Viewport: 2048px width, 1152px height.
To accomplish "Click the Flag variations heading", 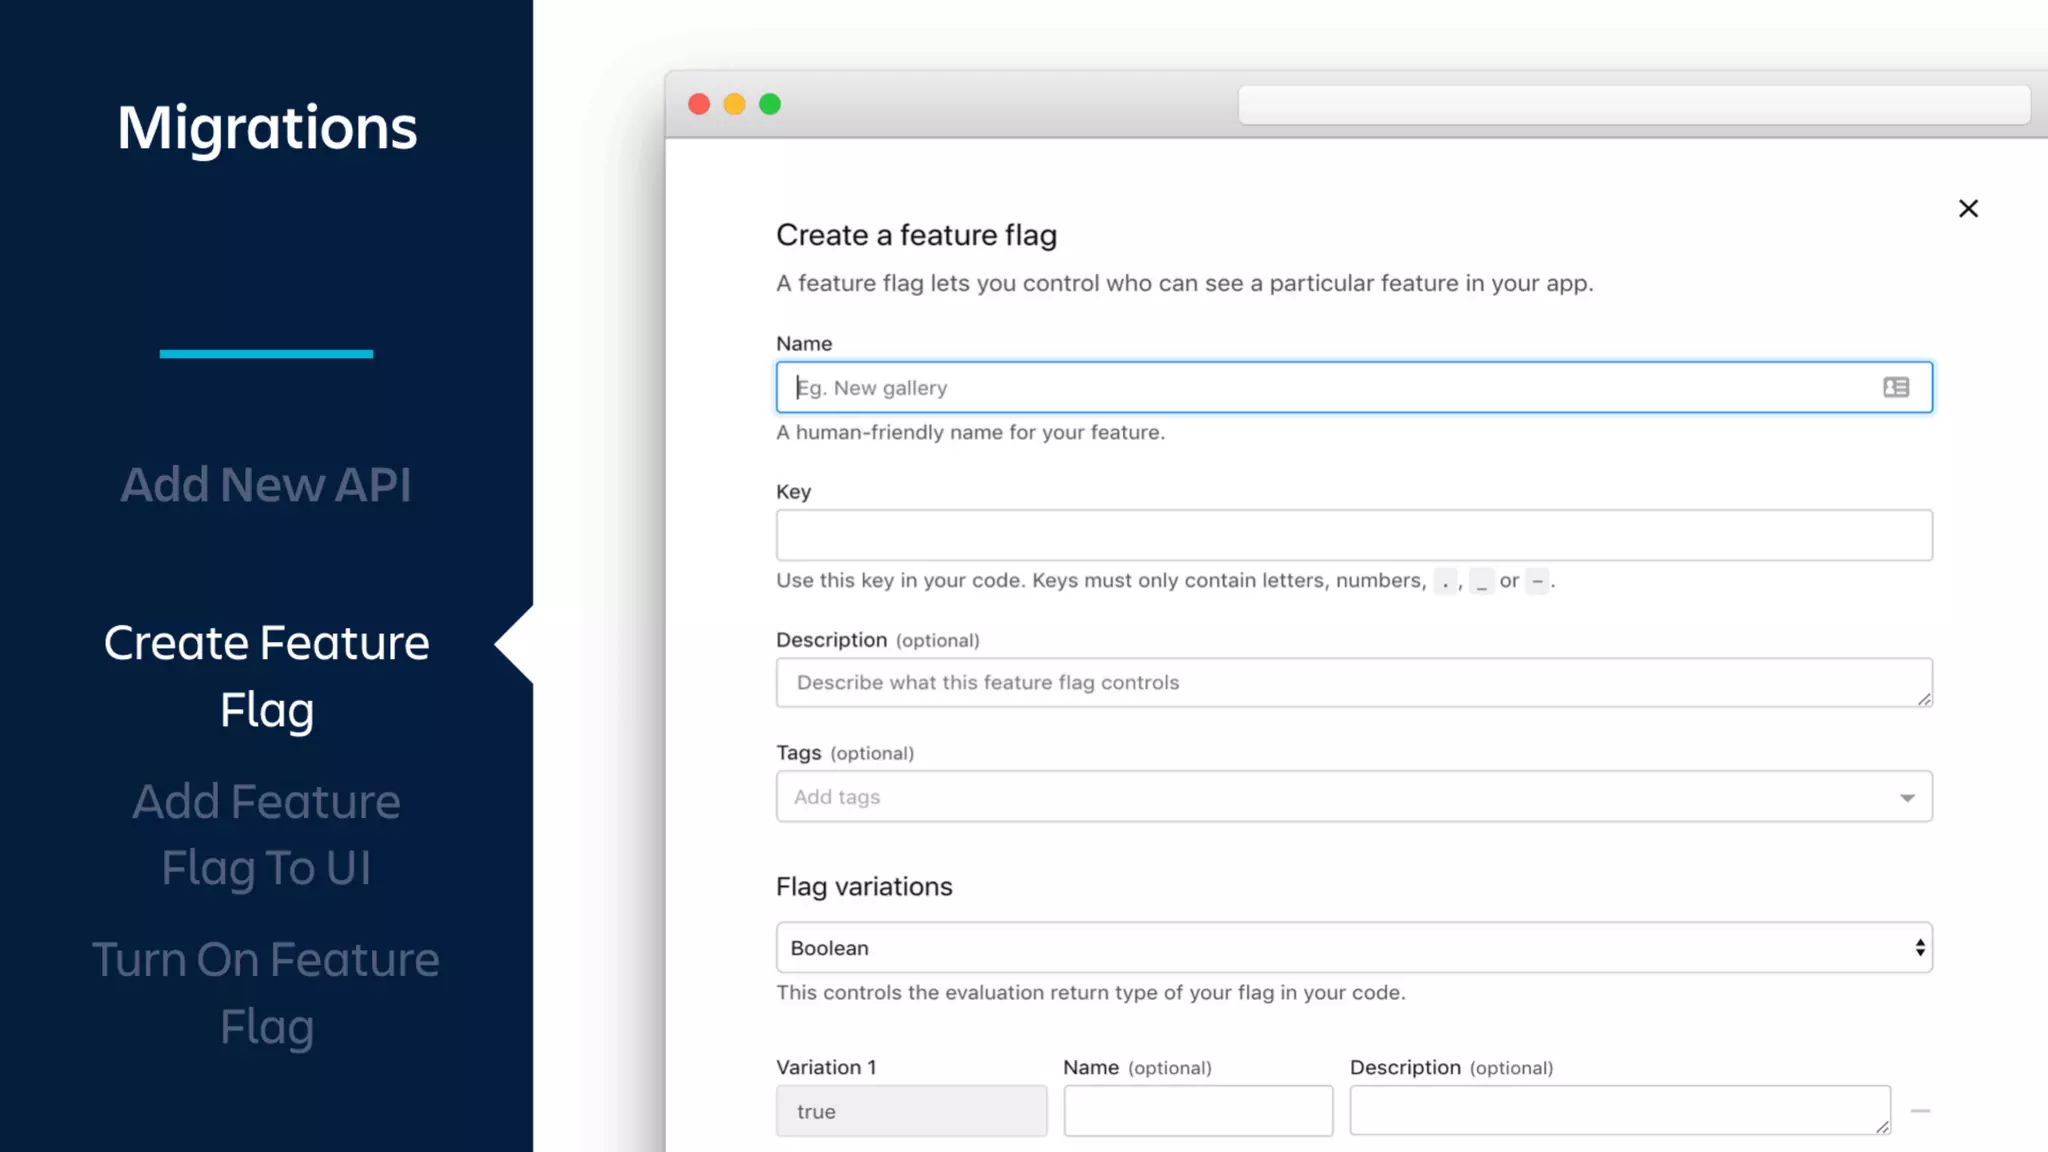I will [864, 887].
